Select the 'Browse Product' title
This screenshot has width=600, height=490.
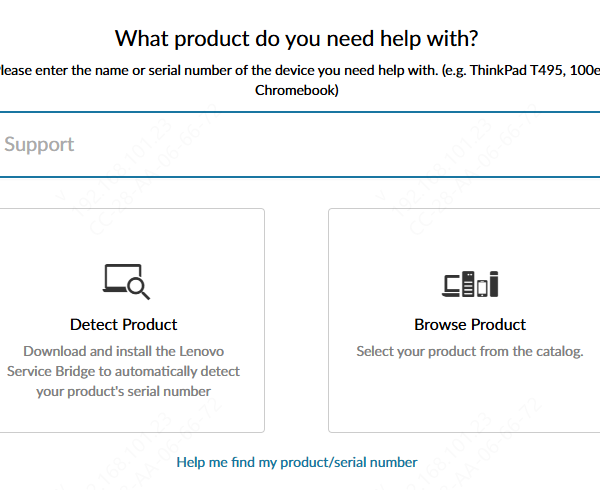coord(470,325)
